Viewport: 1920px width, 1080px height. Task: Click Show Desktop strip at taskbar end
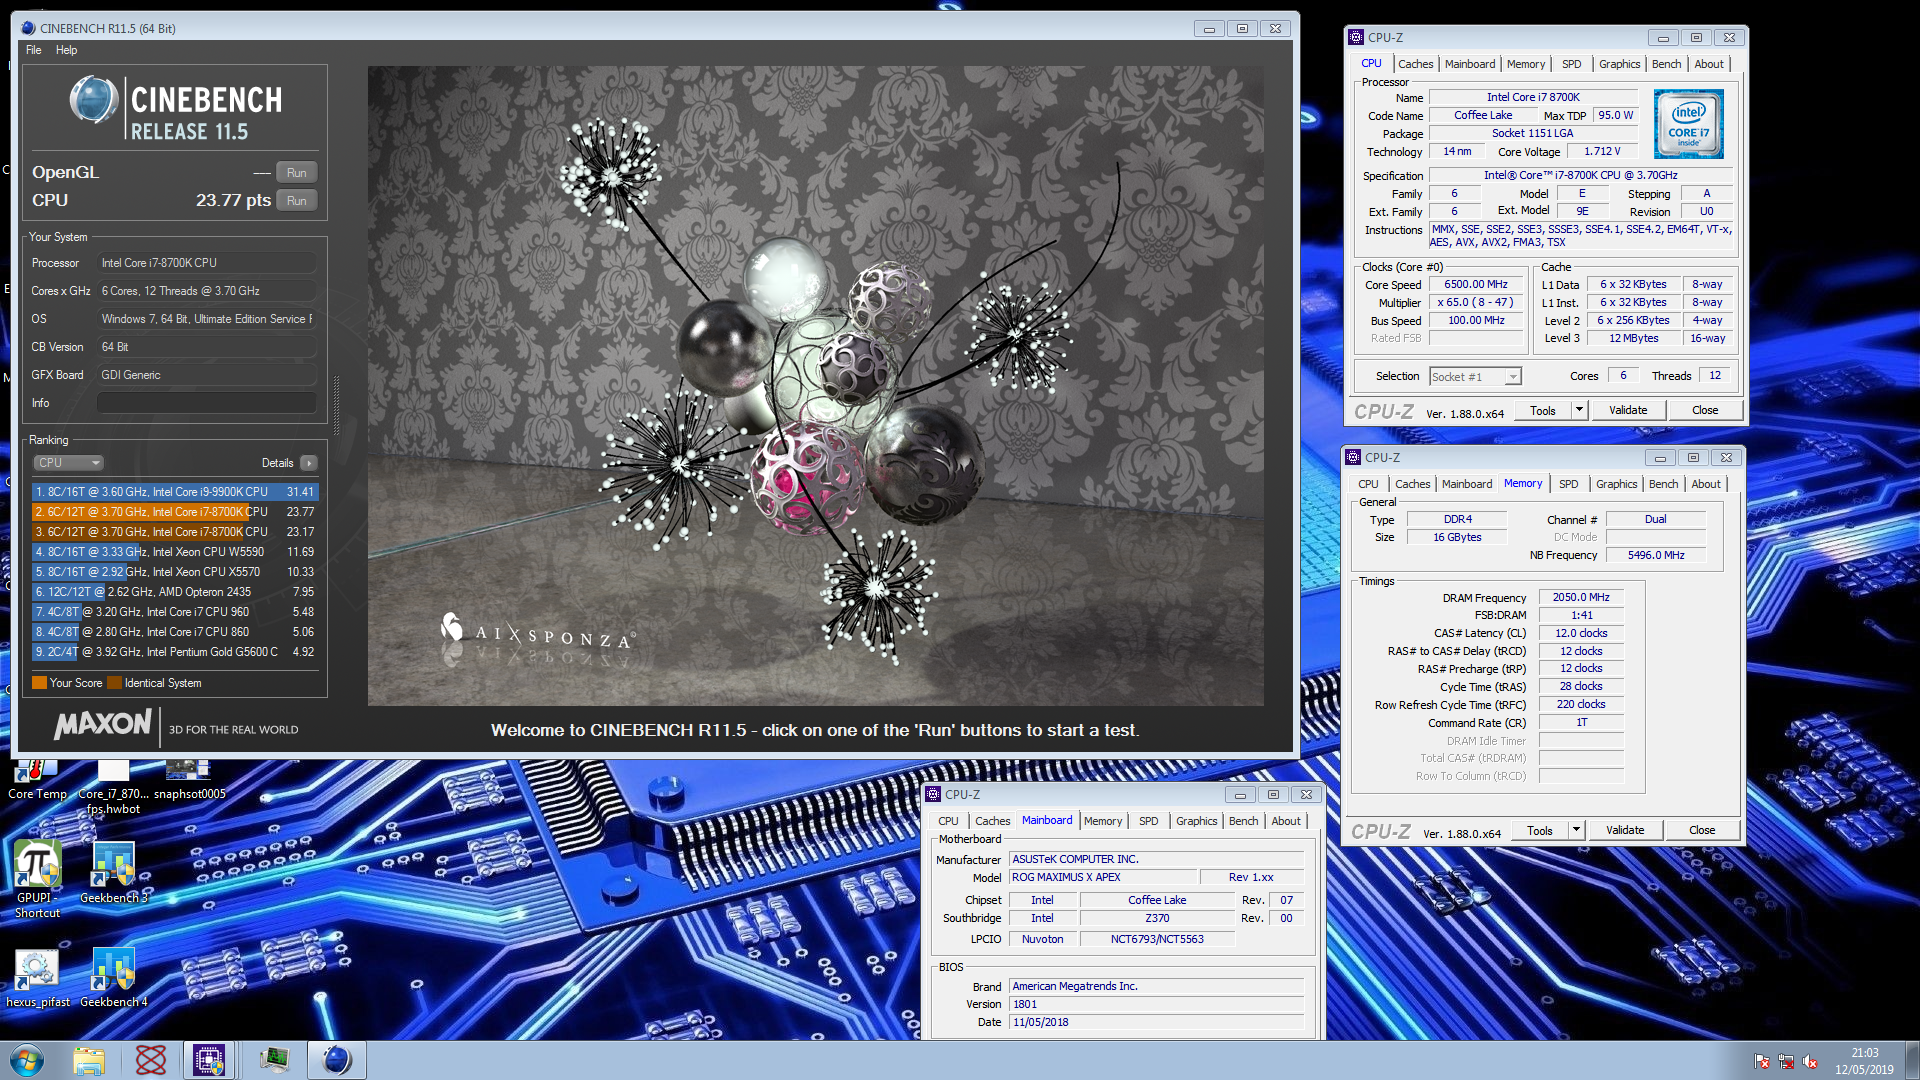[1912, 1061]
